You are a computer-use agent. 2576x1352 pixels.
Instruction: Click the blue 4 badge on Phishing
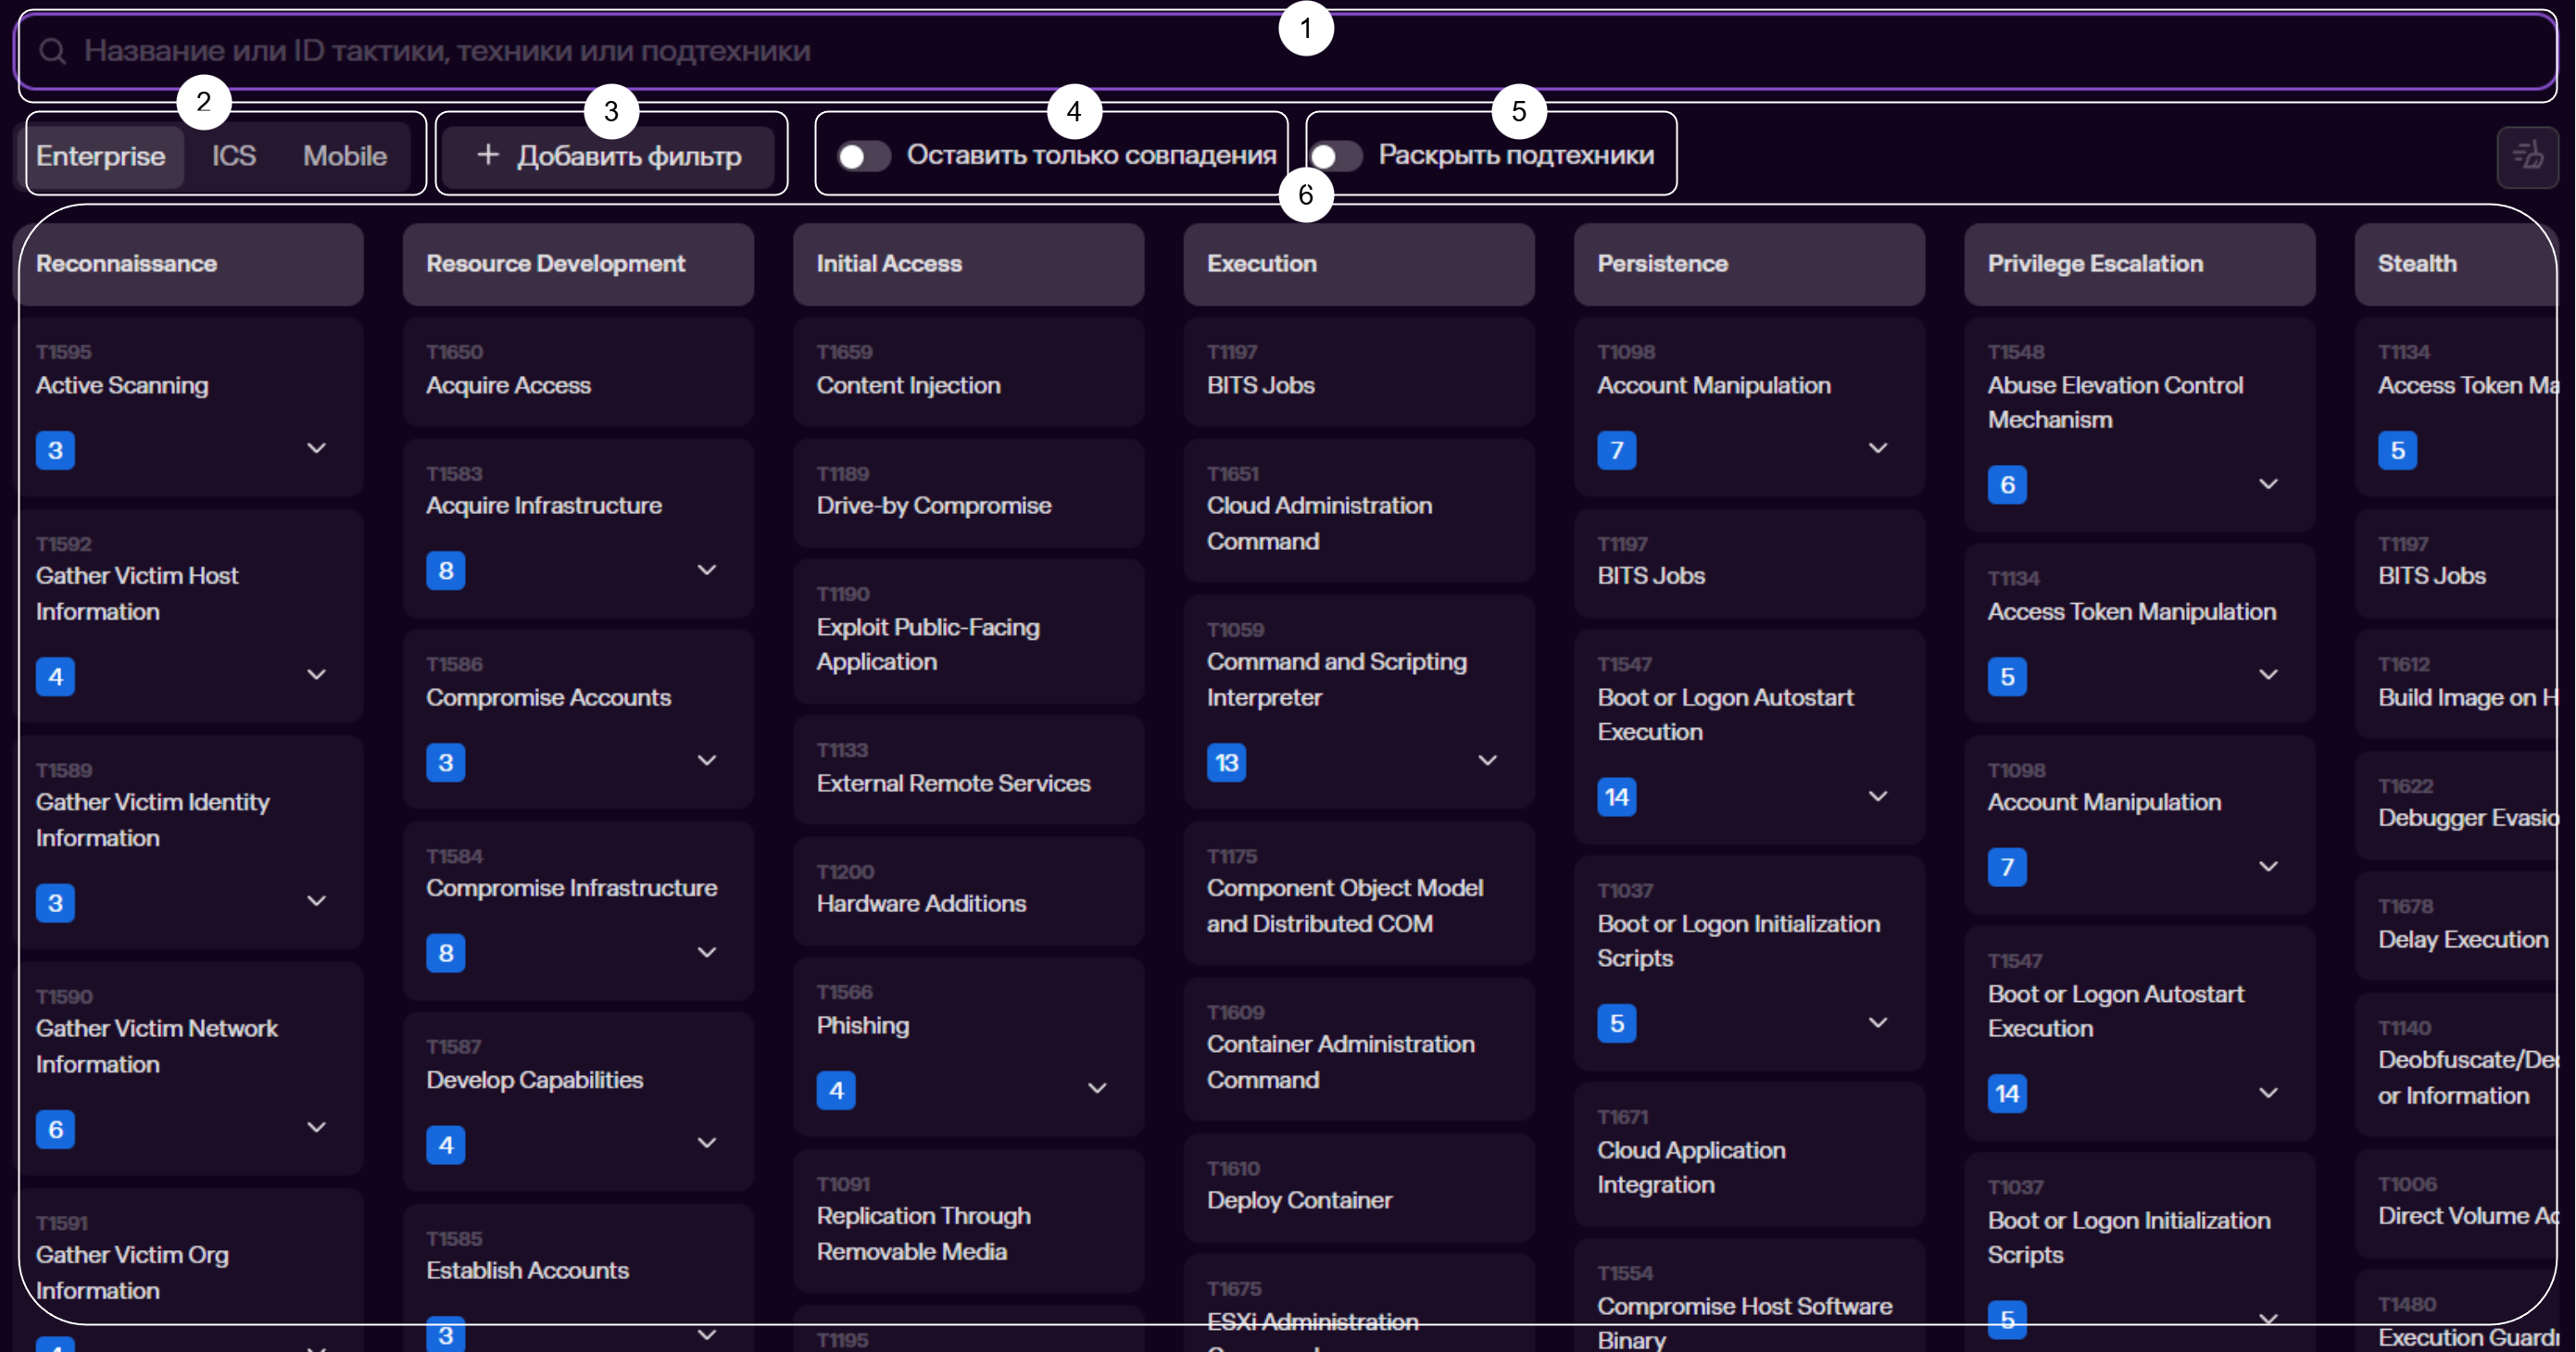[x=836, y=1090]
